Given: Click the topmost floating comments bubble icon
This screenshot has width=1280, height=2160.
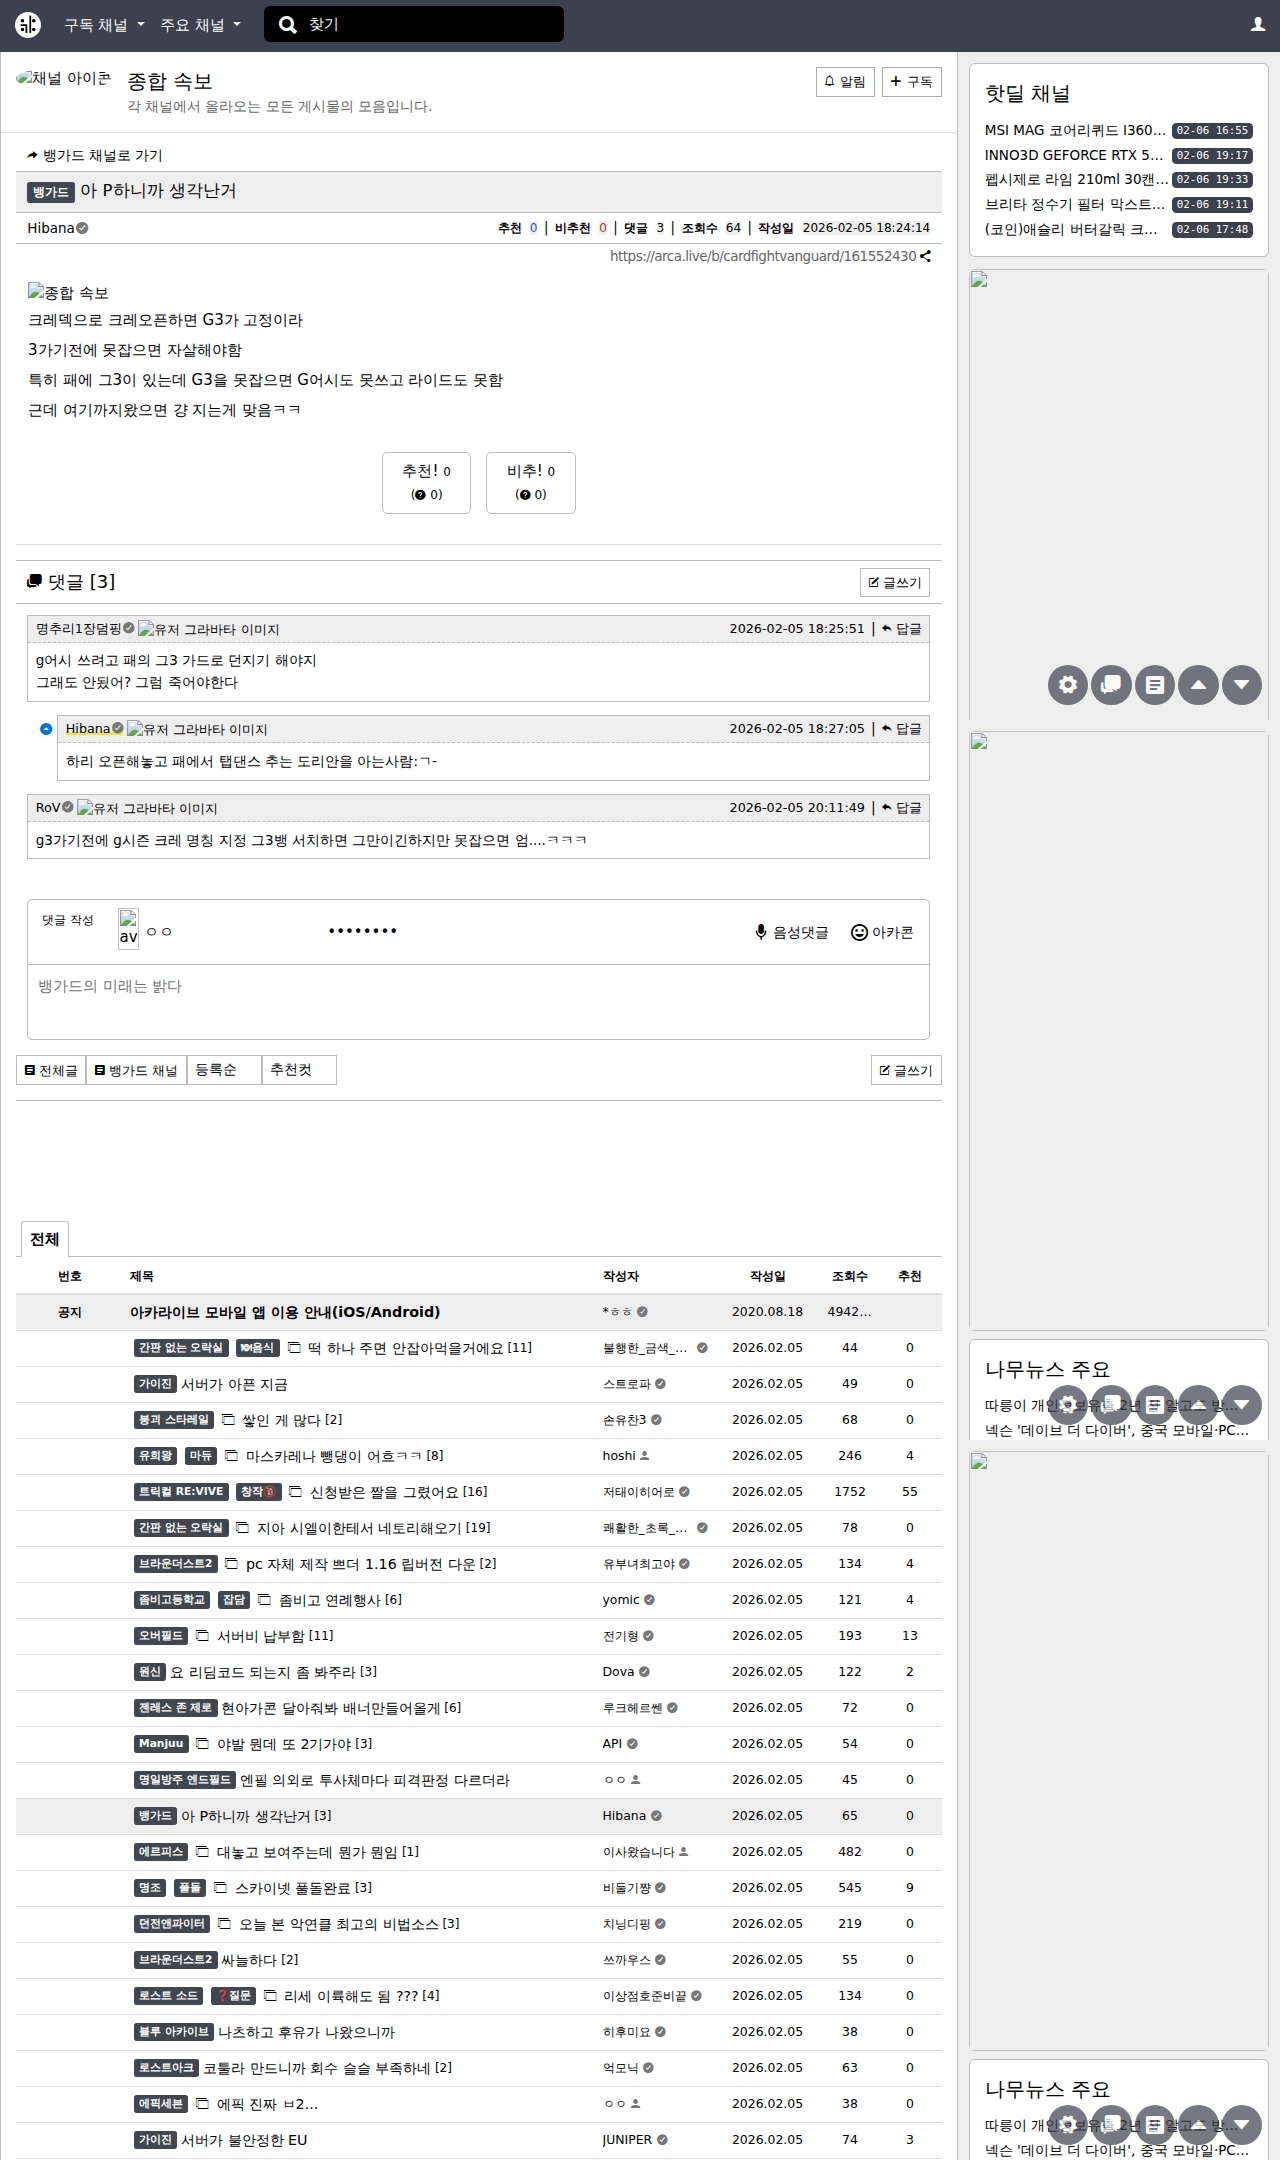Looking at the screenshot, I should click(x=1111, y=685).
